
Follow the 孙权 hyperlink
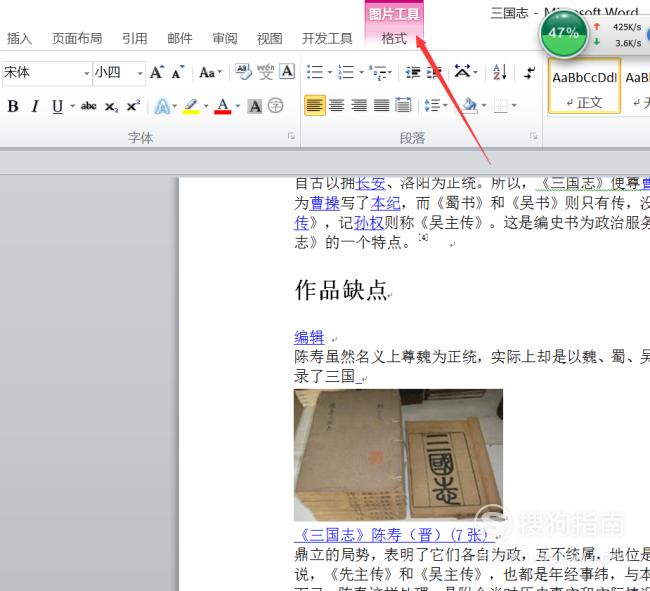coord(369,223)
